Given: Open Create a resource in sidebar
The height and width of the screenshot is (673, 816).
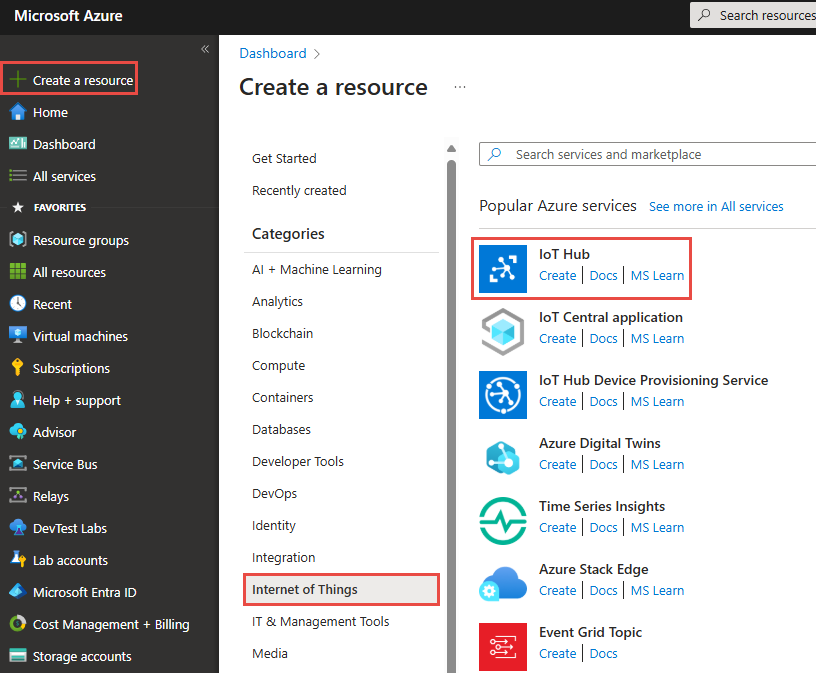Looking at the screenshot, I should [x=70, y=80].
